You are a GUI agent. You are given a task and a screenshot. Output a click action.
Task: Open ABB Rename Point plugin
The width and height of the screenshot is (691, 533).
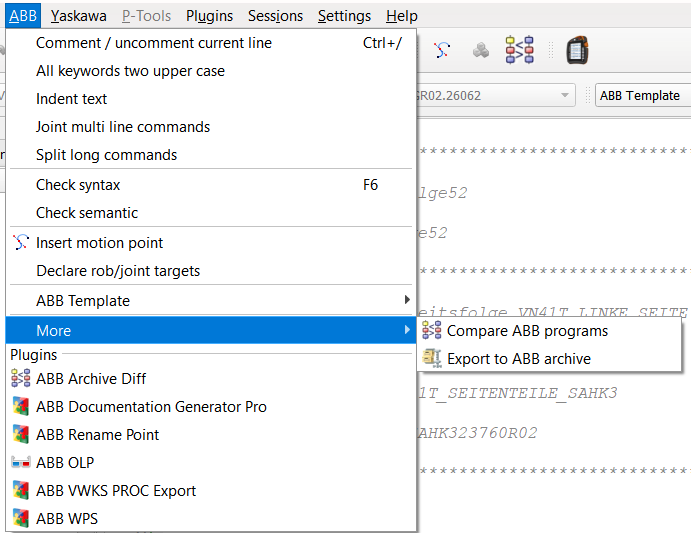[211, 435]
